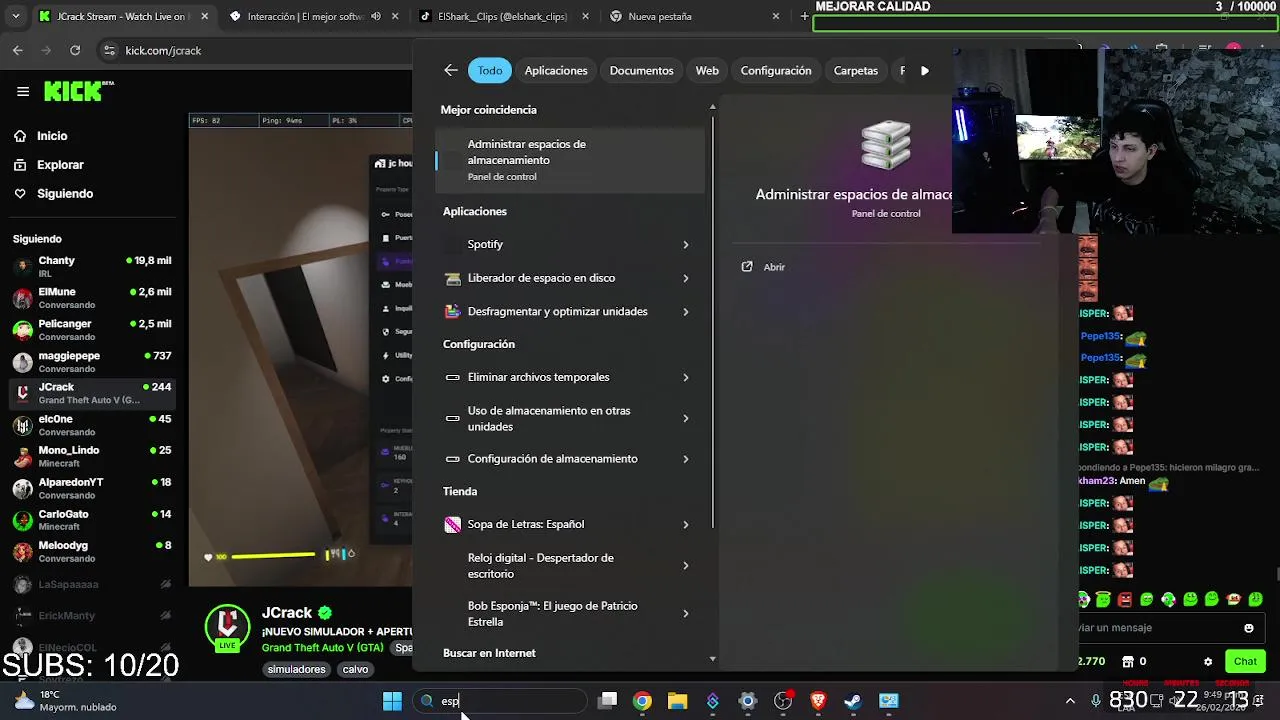The width and height of the screenshot is (1280, 720).
Task: Click Eliminar archivos temporales settings icon
Action: click(453, 377)
